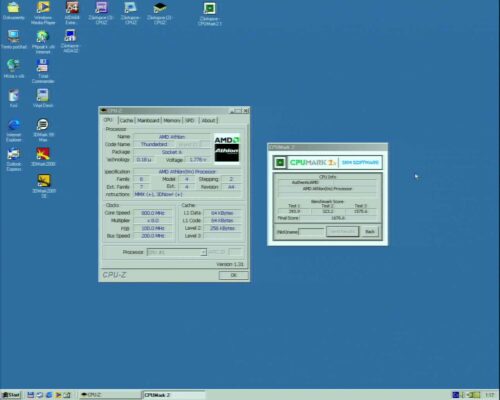Click the system tray clock
The height and width of the screenshot is (400, 500).
(489, 395)
